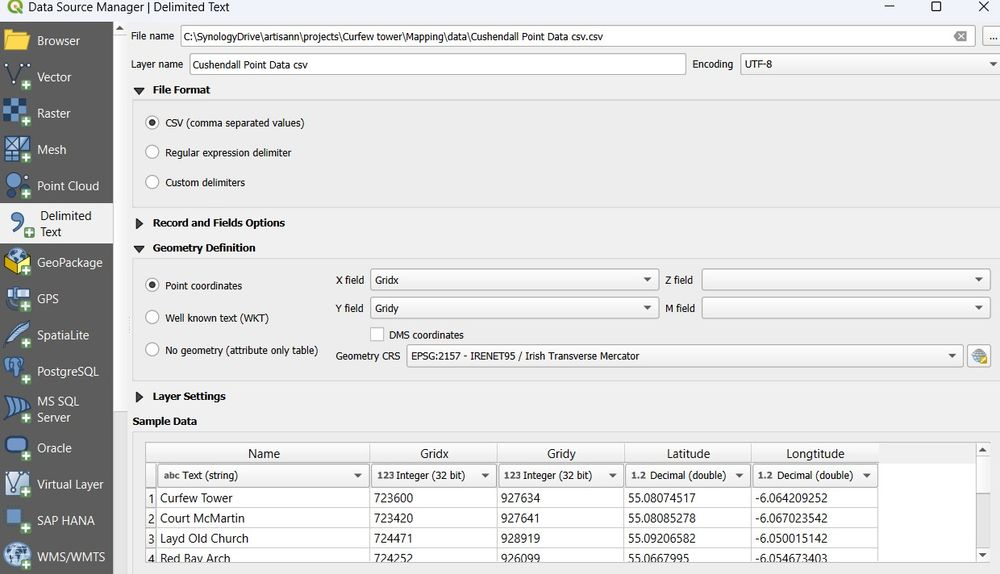
Task: Switch to the GeoPackage tab label
Action: coord(70,263)
